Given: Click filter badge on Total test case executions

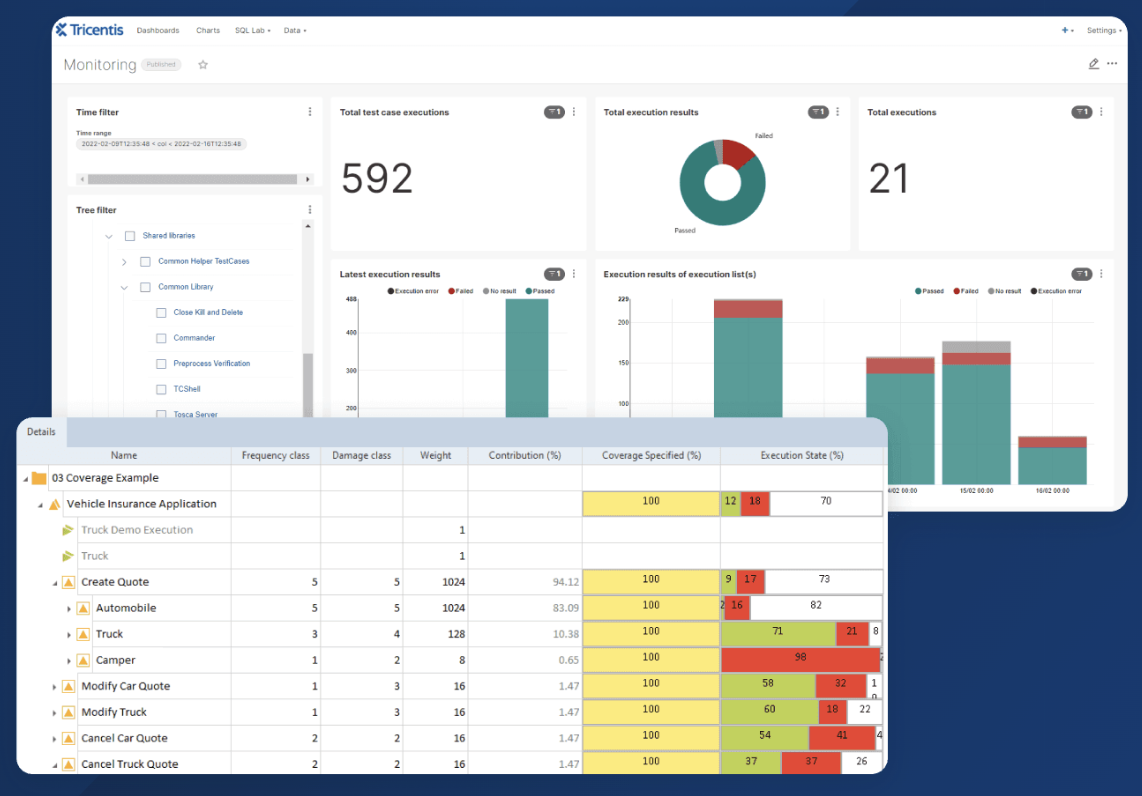Looking at the screenshot, I should click(x=554, y=112).
